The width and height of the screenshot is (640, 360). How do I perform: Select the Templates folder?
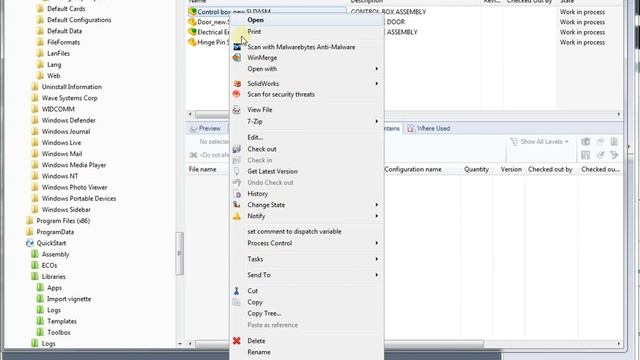click(62, 321)
